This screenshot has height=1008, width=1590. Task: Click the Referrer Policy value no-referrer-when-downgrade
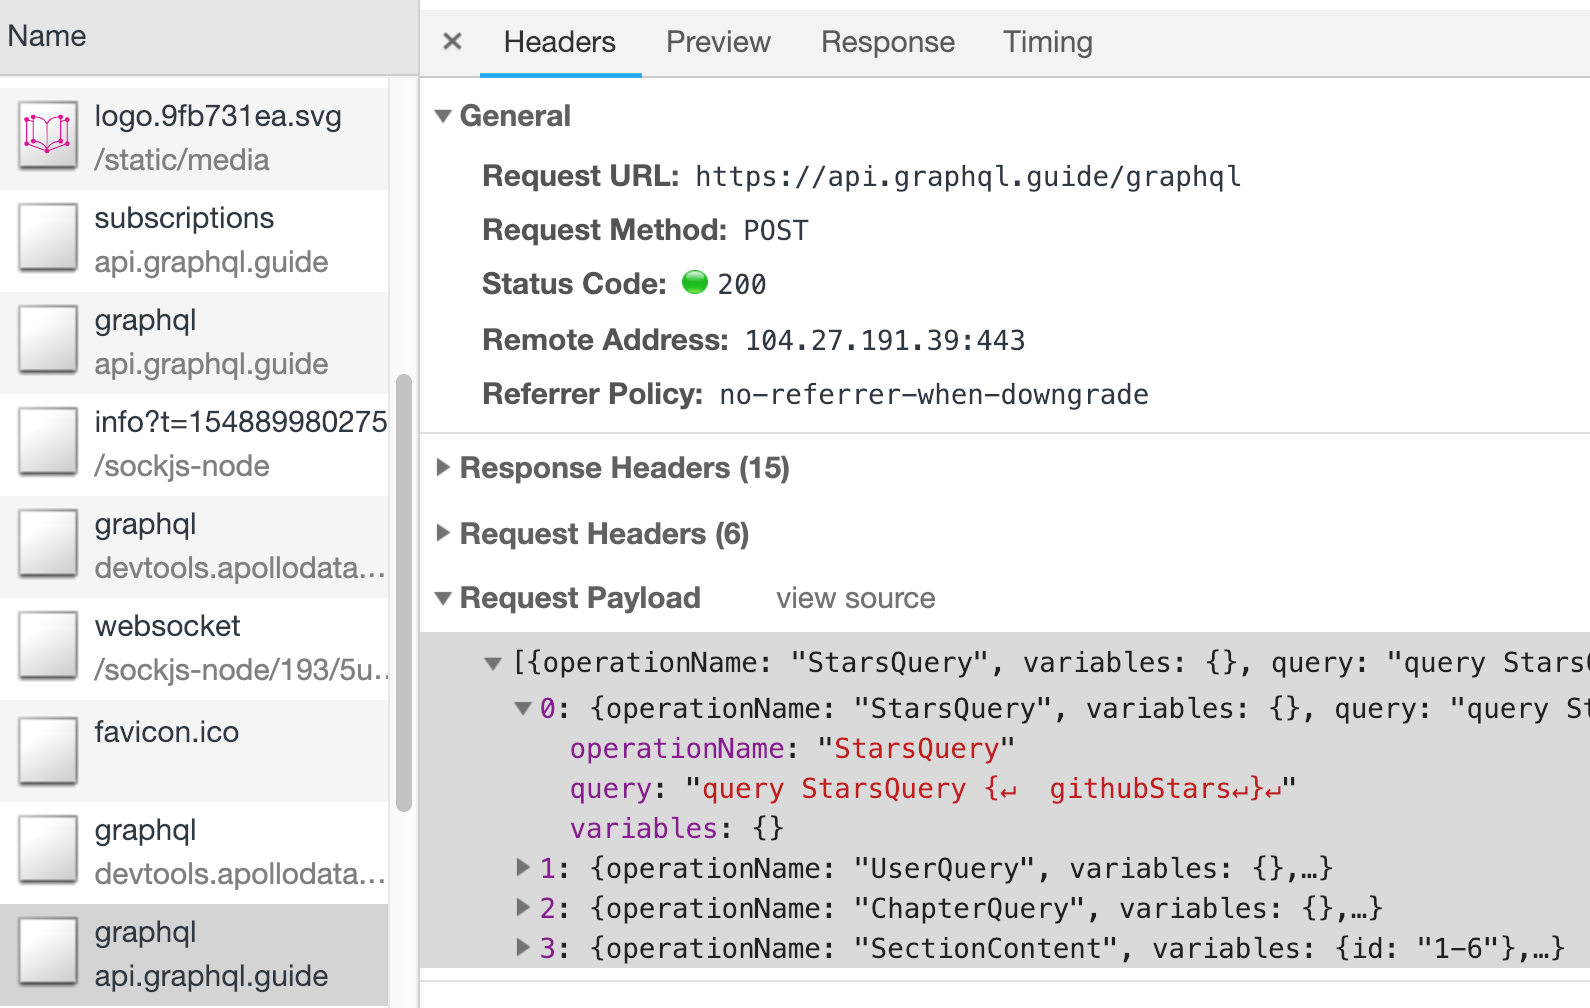pos(934,395)
